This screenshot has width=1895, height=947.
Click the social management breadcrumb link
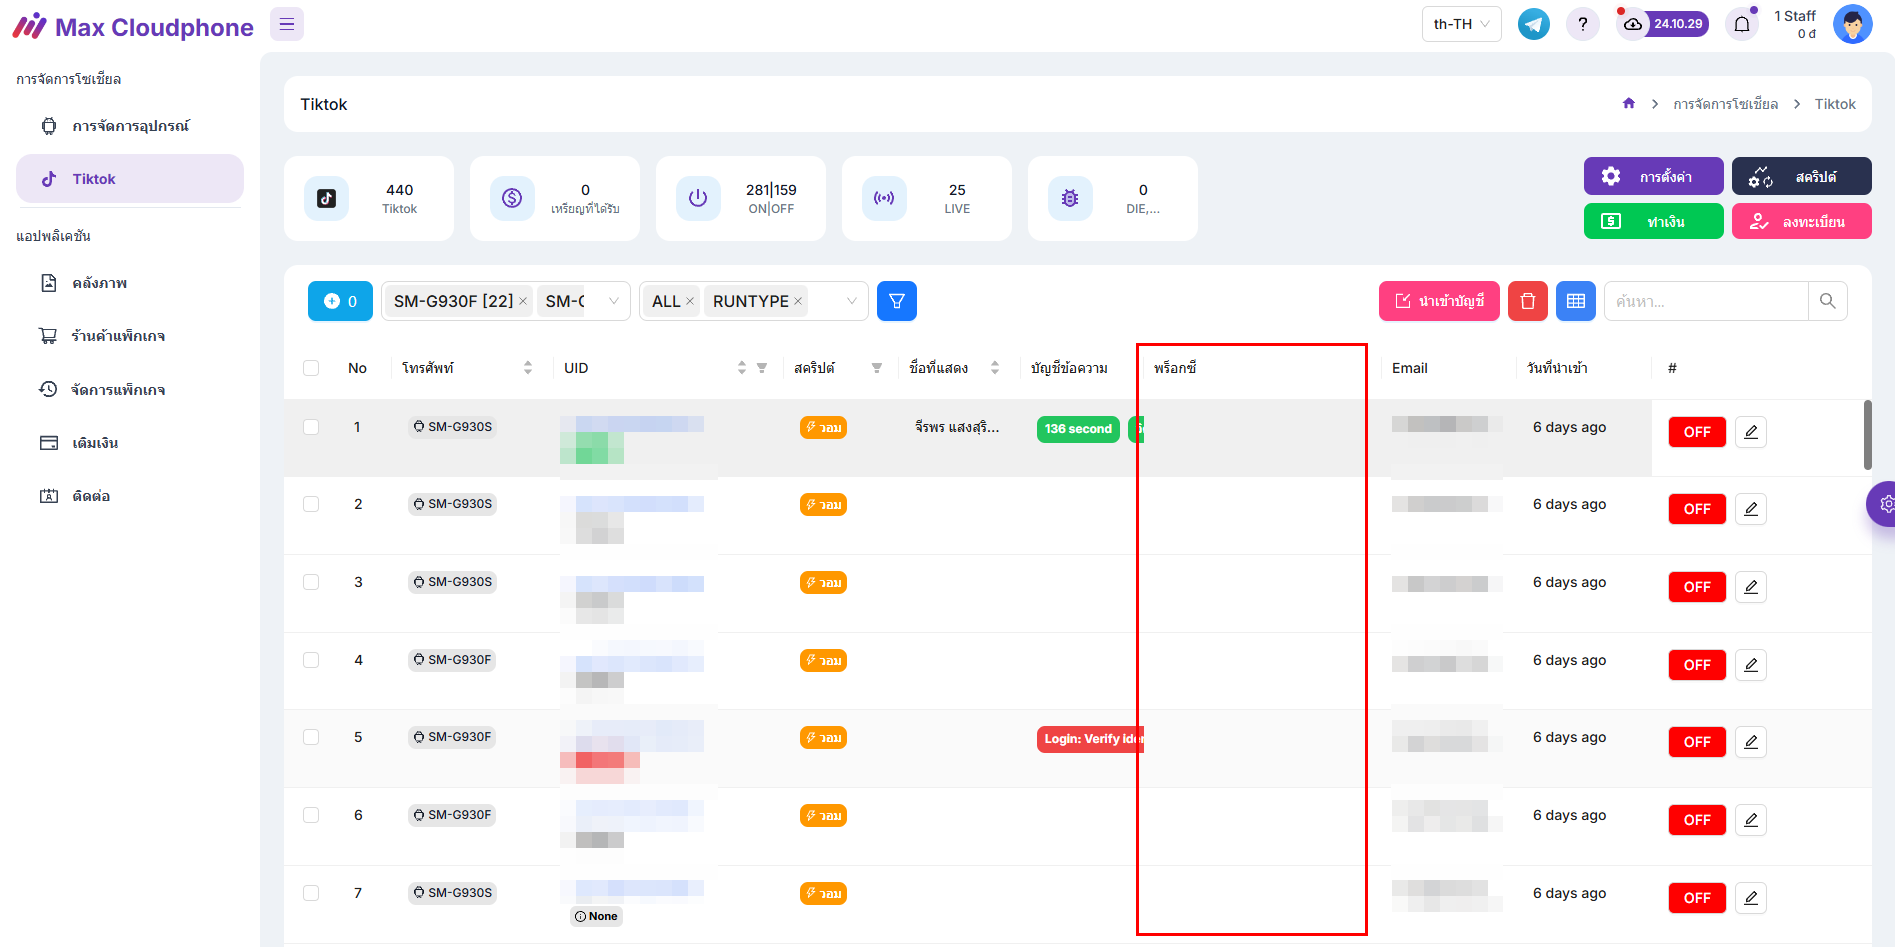[1725, 104]
